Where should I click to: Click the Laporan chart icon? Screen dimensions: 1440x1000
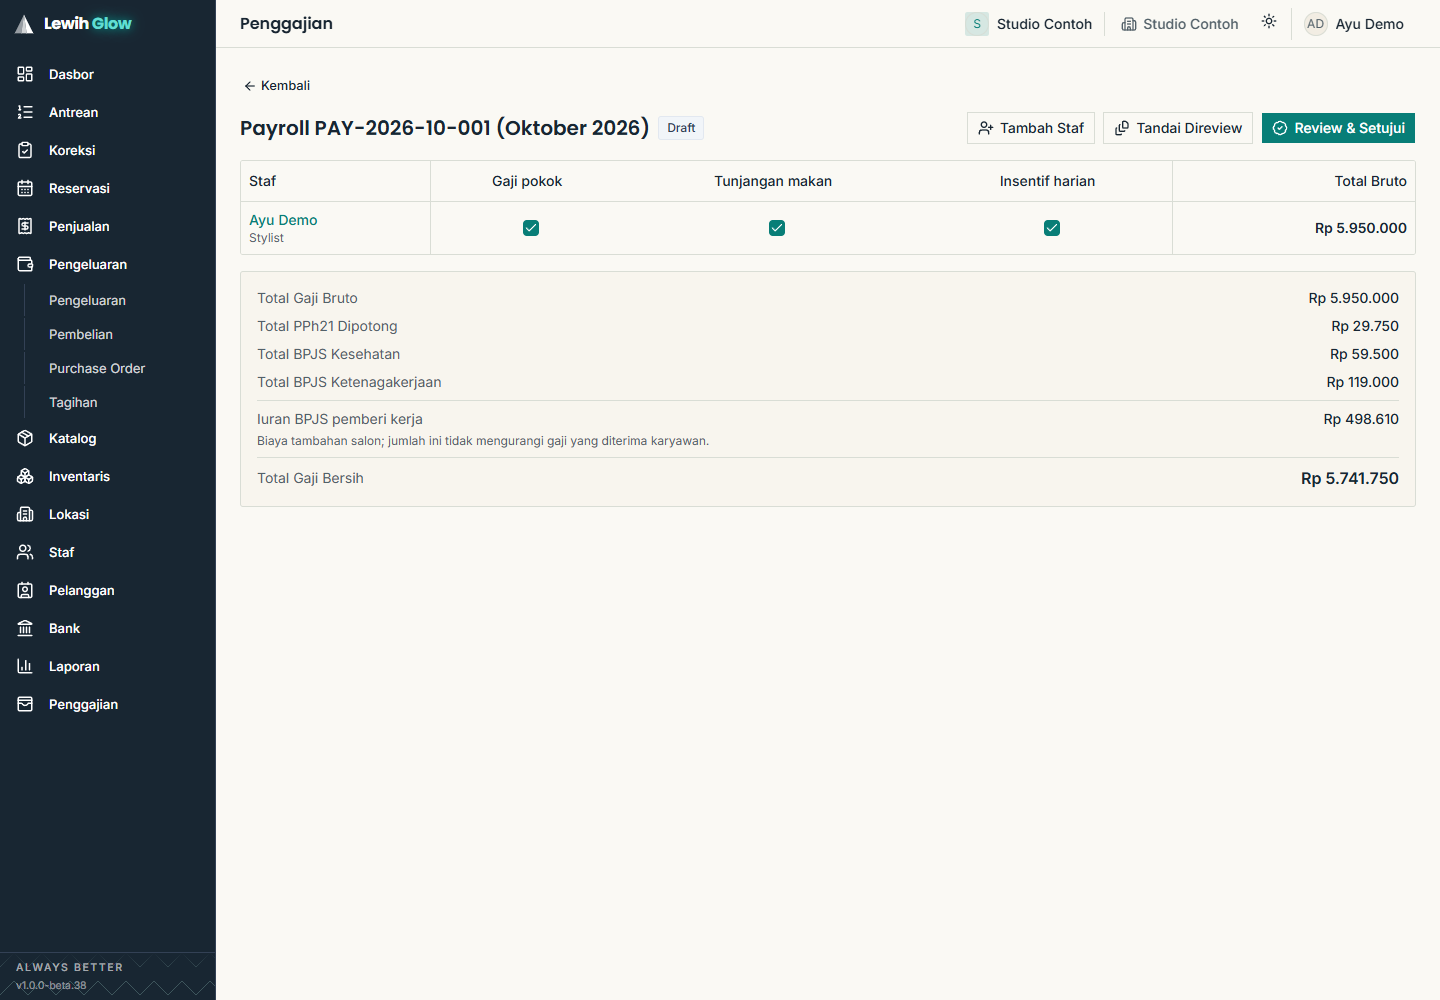(25, 666)
